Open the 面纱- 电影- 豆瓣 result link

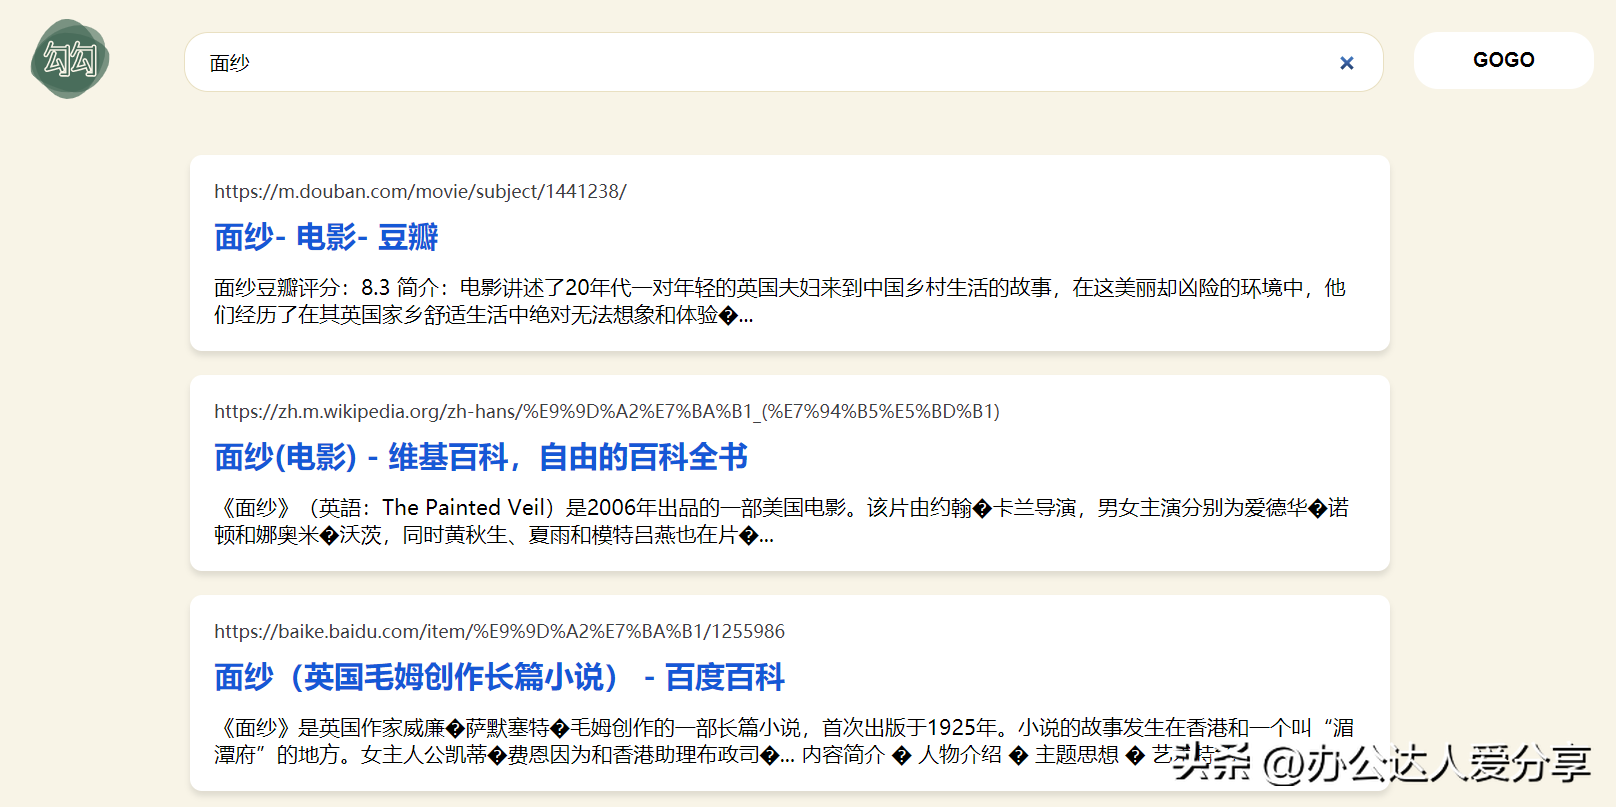(x=326, y=237)
